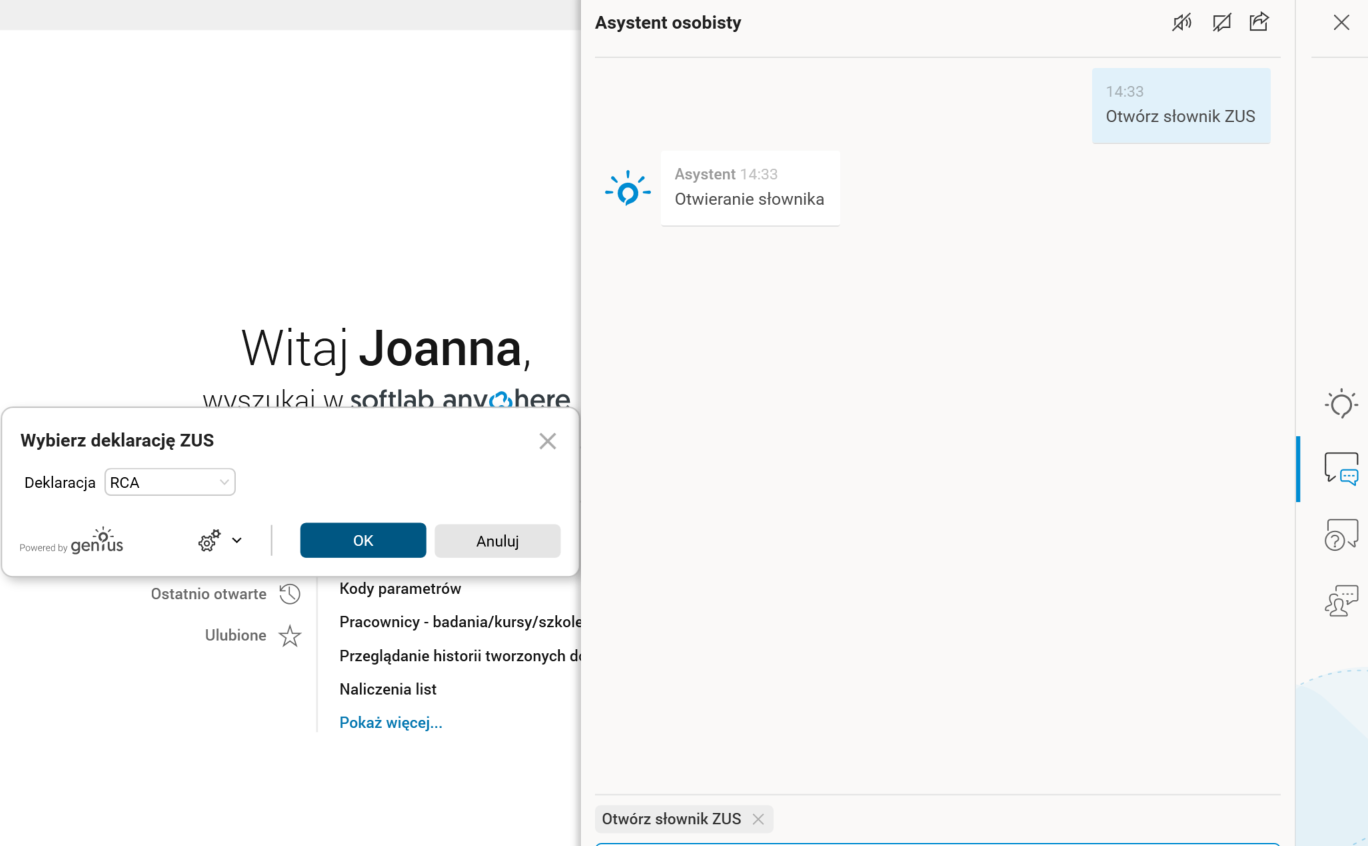Confirm the declaration with OK

(362, 540)
